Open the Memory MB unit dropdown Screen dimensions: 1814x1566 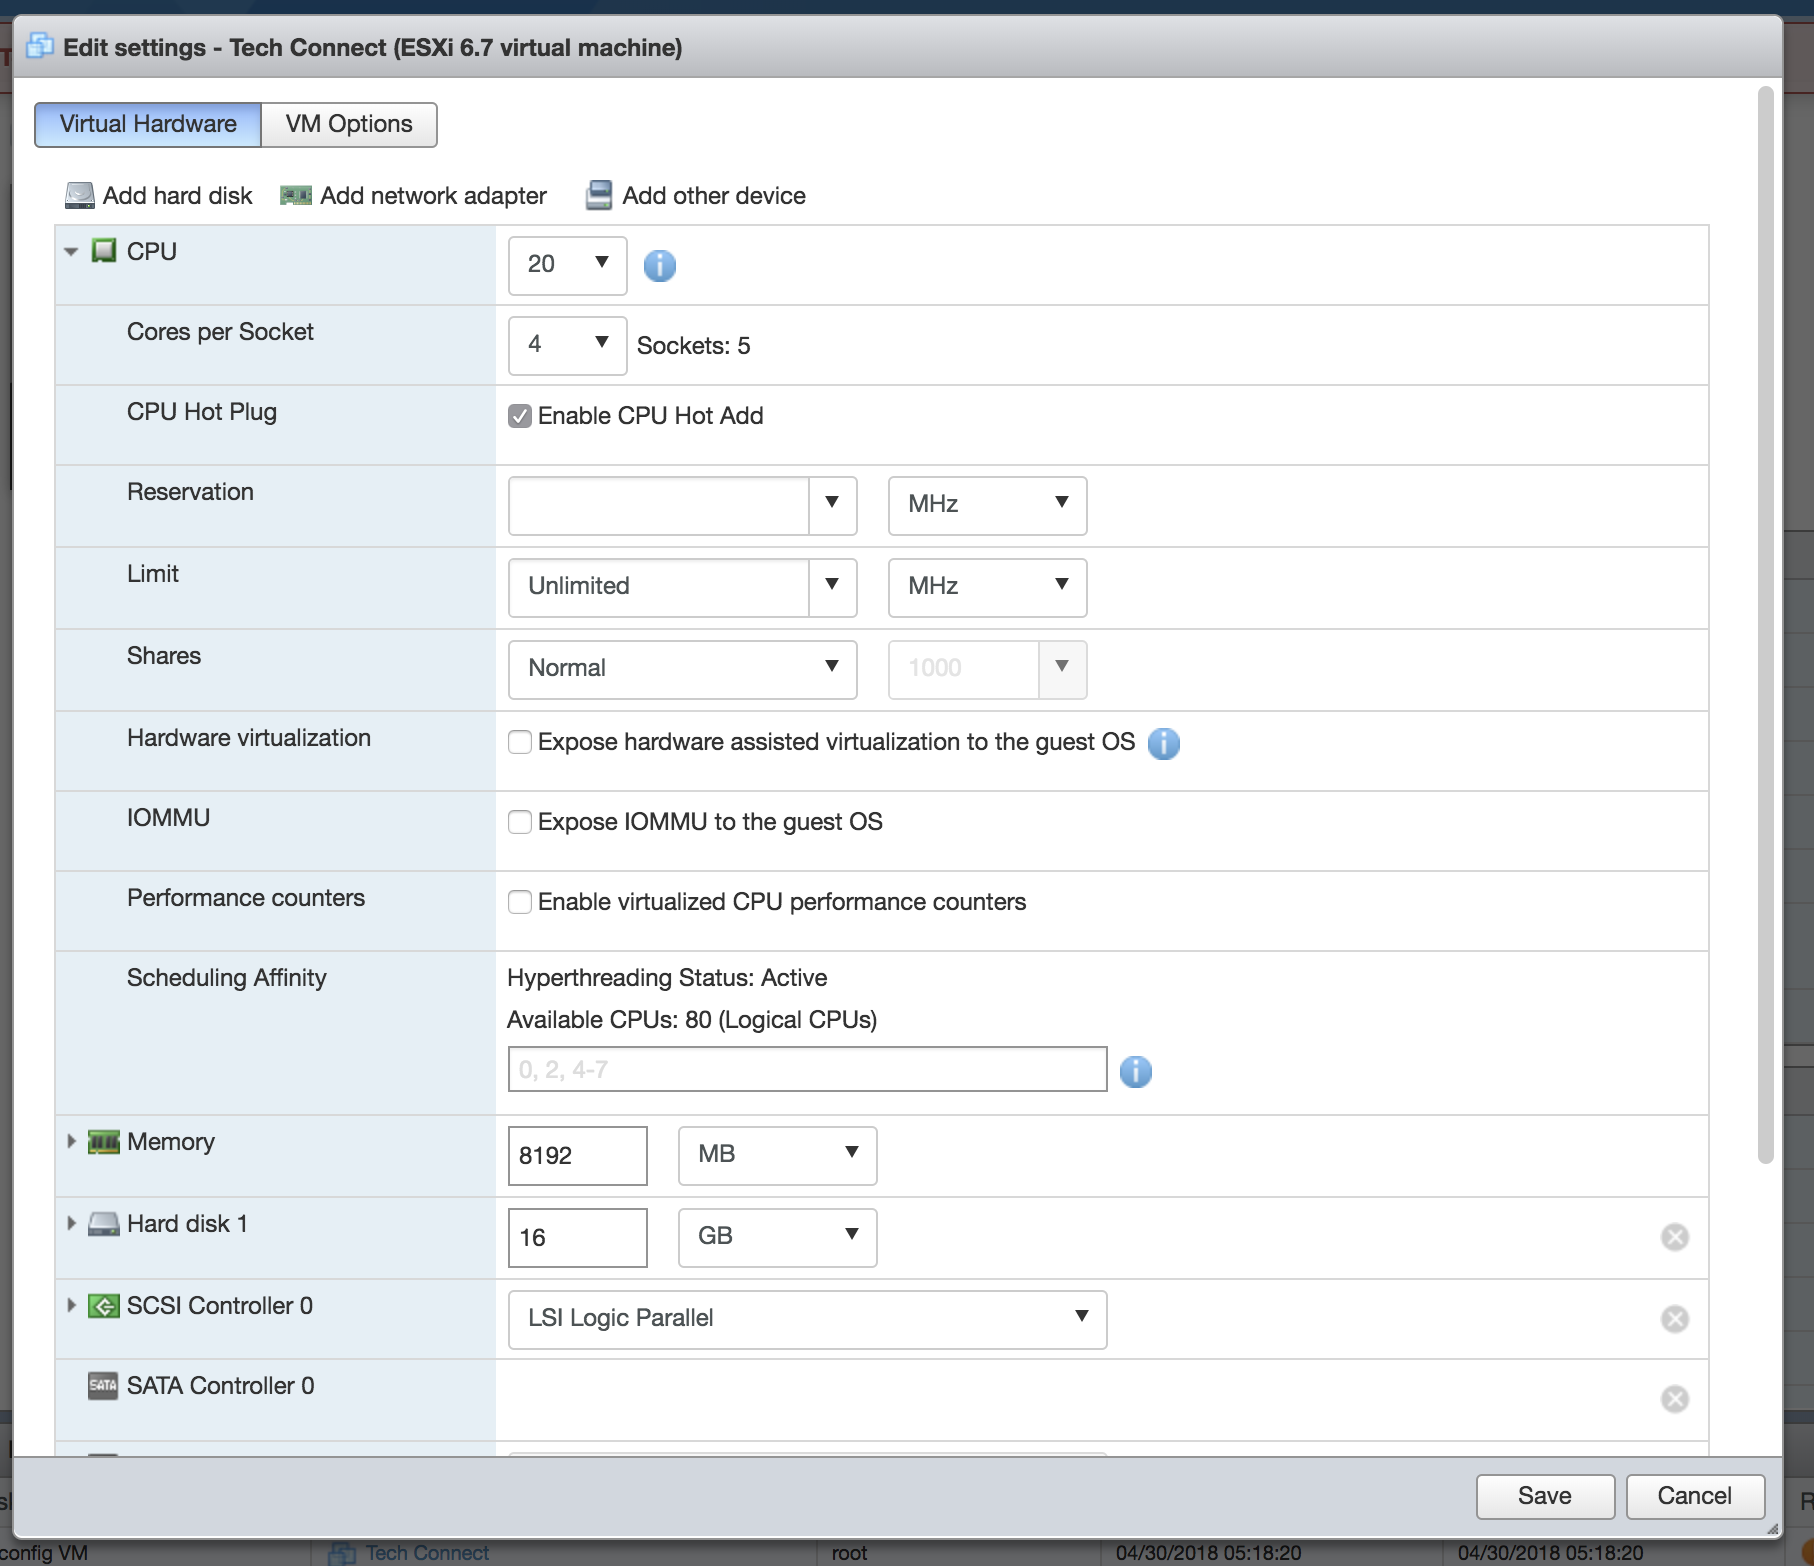(x=777, y=1155)
